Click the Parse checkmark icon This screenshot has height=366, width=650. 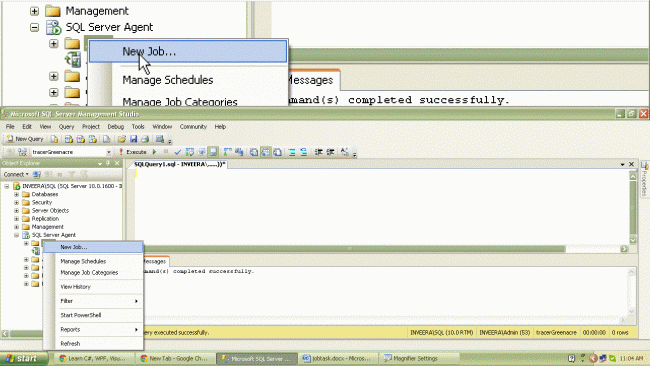[x=177, y=152]
